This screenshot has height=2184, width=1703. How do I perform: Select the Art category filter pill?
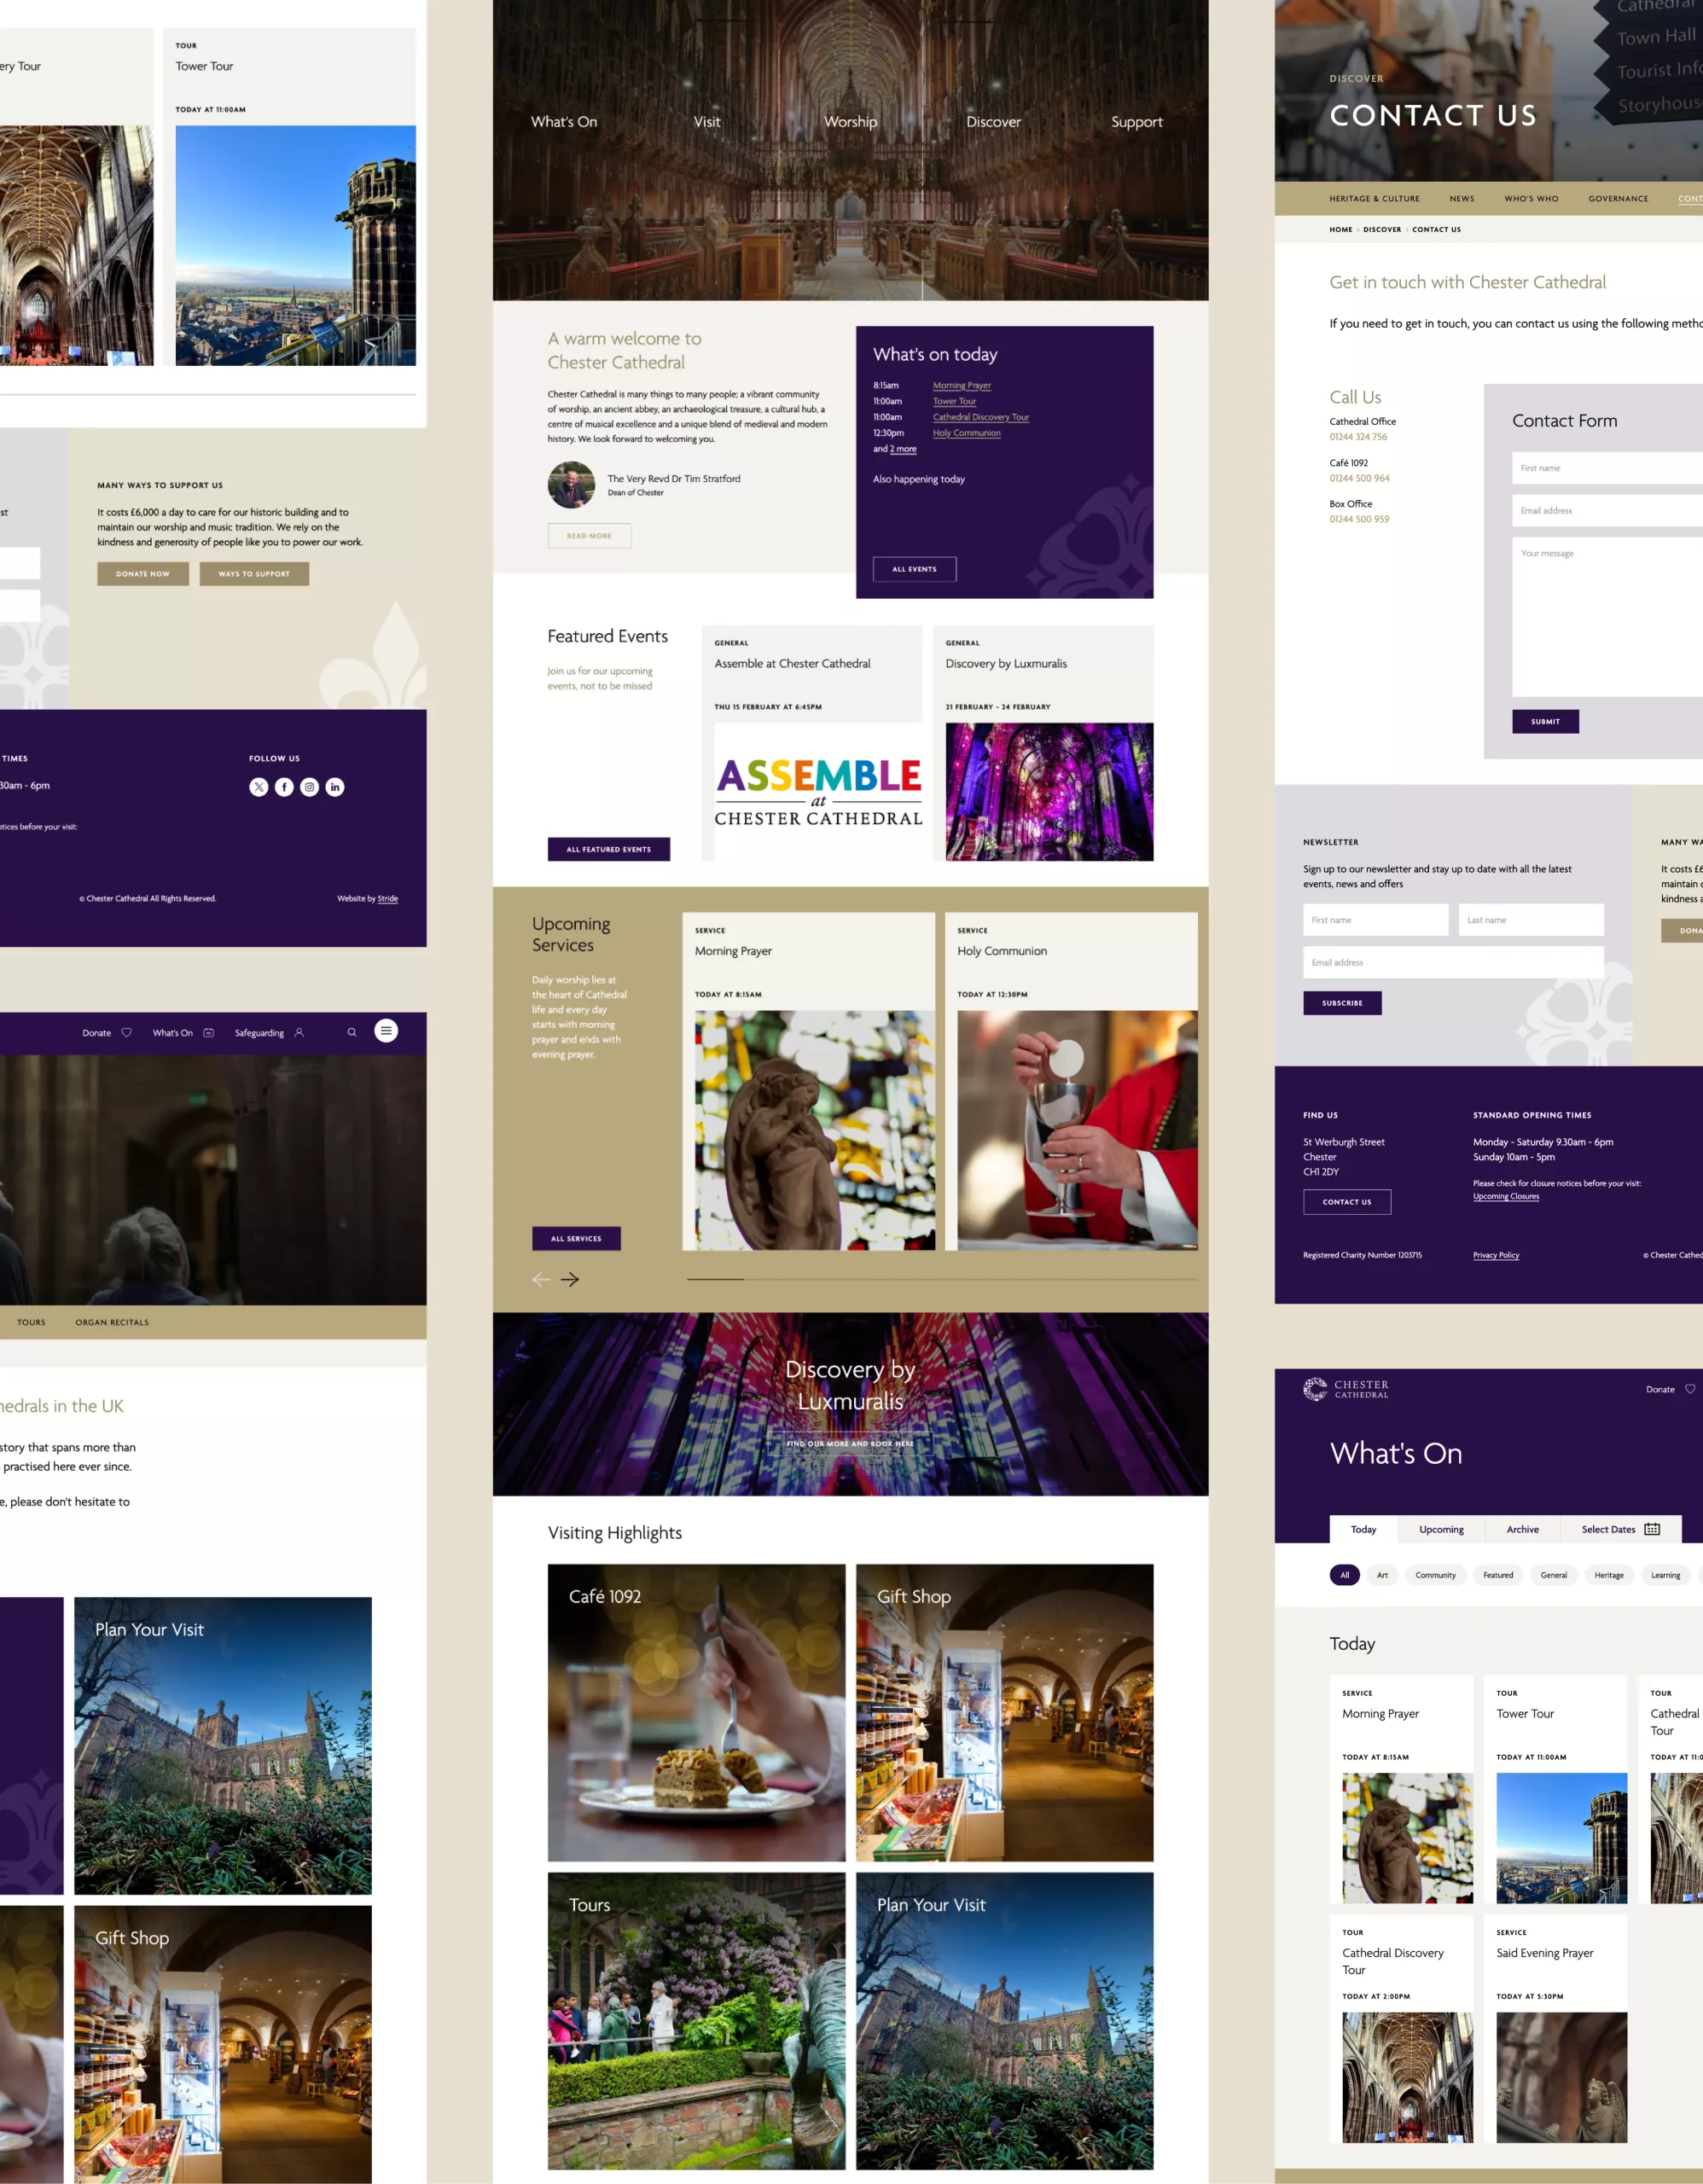click(x=1382, y=1575)
